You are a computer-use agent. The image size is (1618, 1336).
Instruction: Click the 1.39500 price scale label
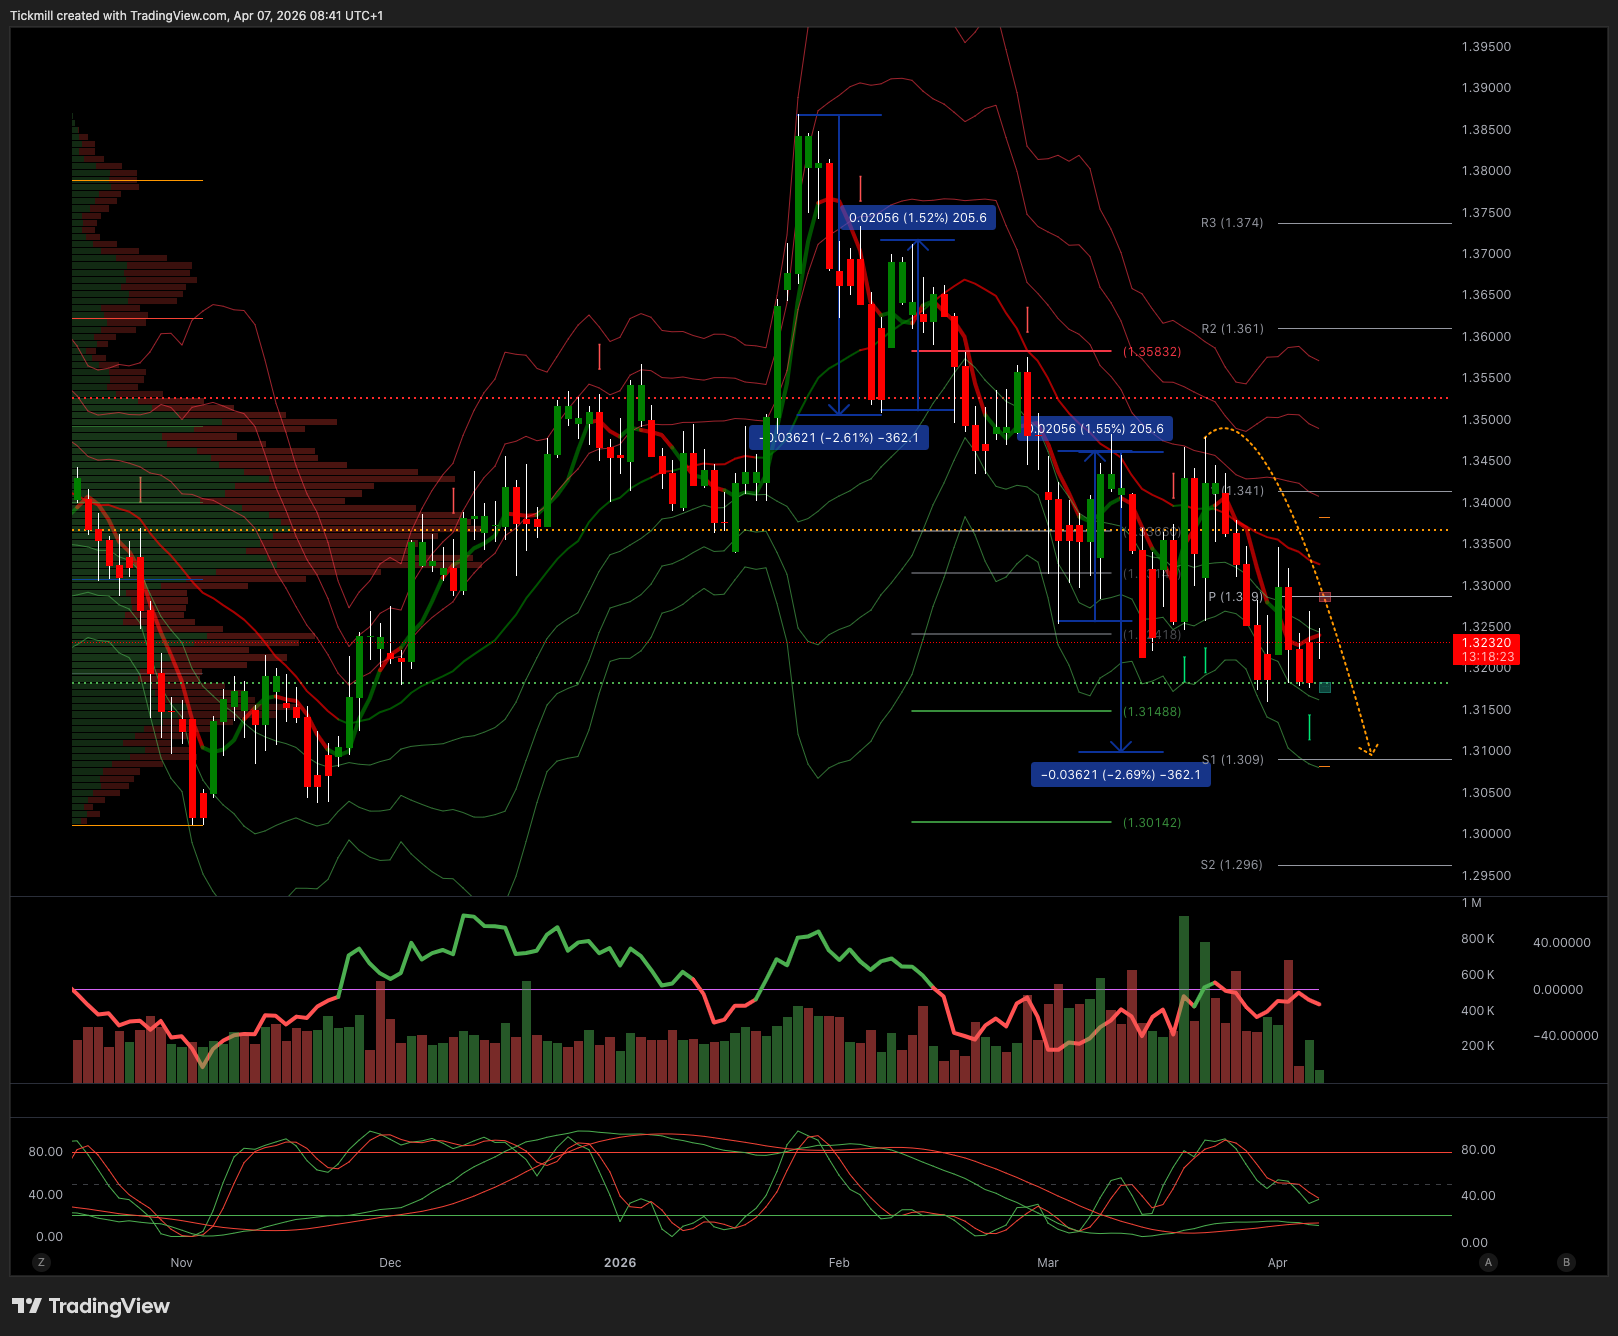click(x=1486, y=47)
